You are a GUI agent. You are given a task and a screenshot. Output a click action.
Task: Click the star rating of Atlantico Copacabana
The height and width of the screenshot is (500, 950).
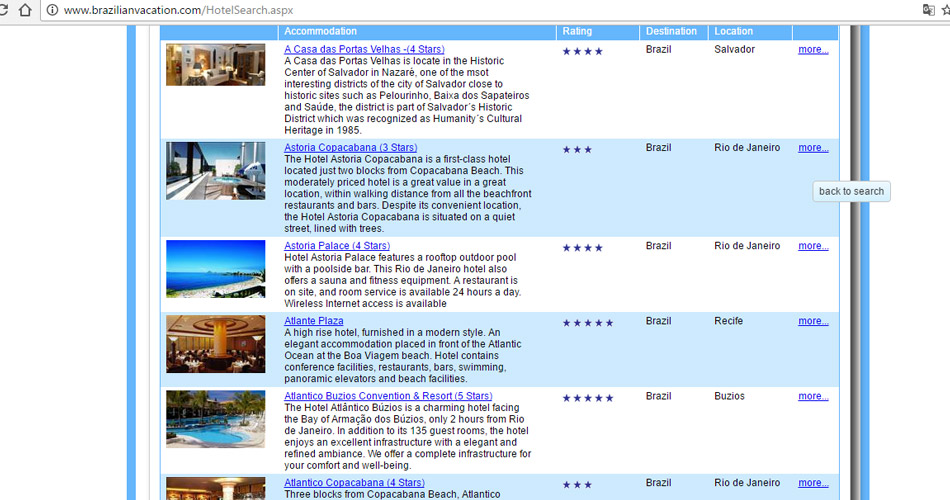pos(577,485)
